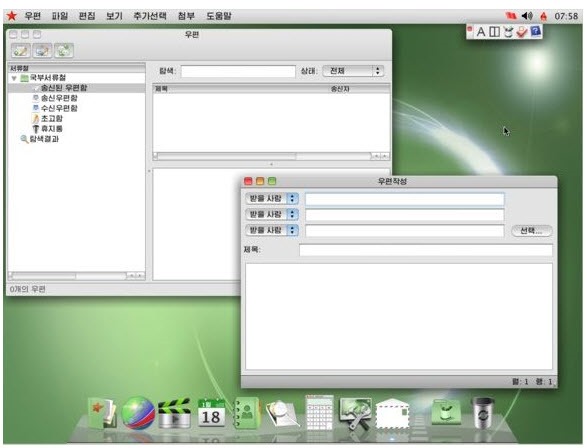The width and height of the screenshot is (587, 448).
Task: Click the red flame tray icon
Action: click(x=543, y=16)
